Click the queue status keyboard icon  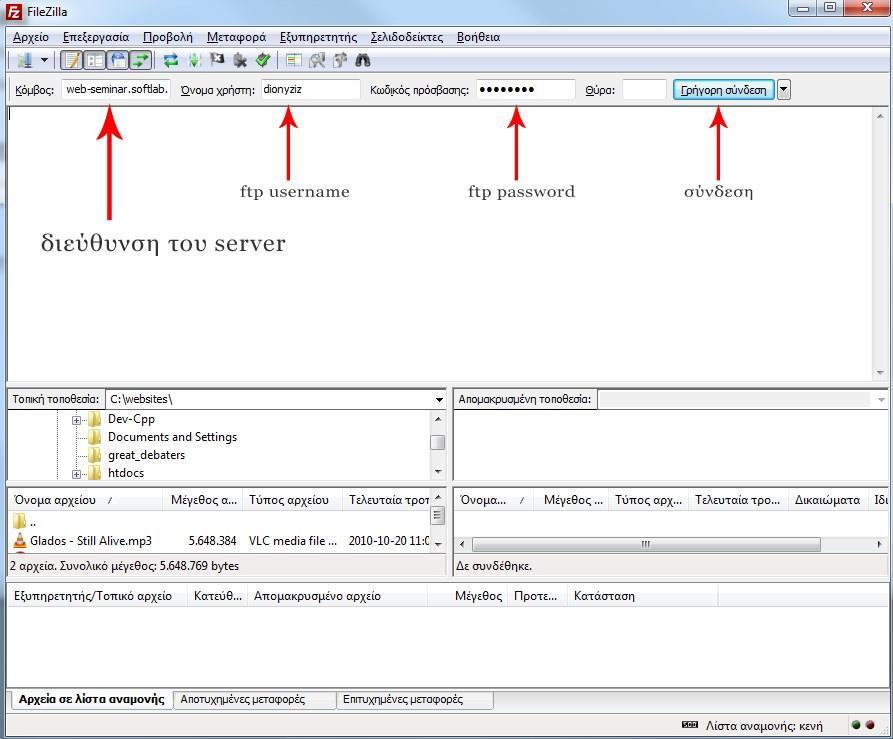point(690,725)
